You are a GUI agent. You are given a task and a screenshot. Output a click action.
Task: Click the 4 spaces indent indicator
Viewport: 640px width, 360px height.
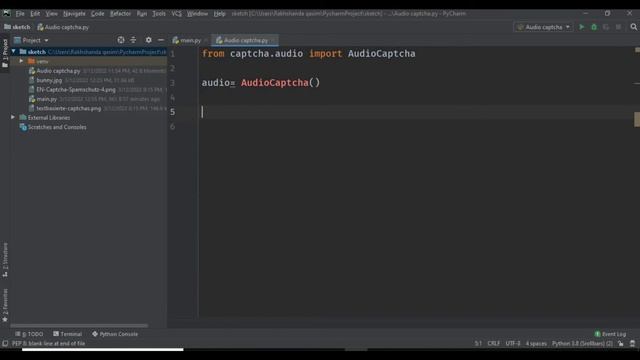(x=536, y=343)
